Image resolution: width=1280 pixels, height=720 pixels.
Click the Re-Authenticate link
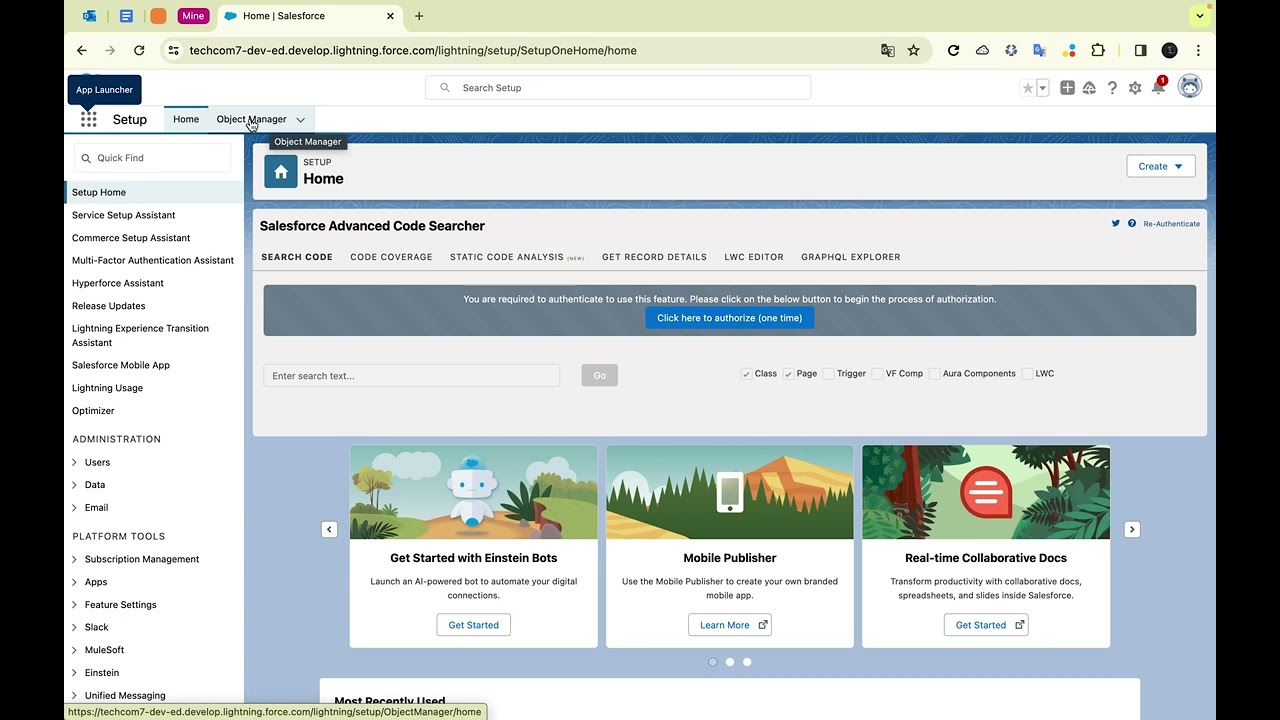tap(1172, 224)
